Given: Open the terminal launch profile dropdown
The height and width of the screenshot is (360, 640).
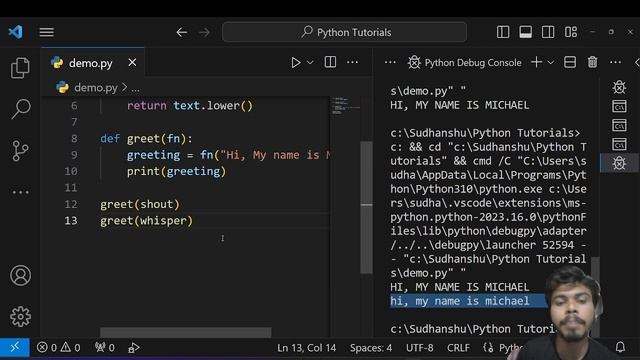Looking at the screenshot, I should (551, 62).
